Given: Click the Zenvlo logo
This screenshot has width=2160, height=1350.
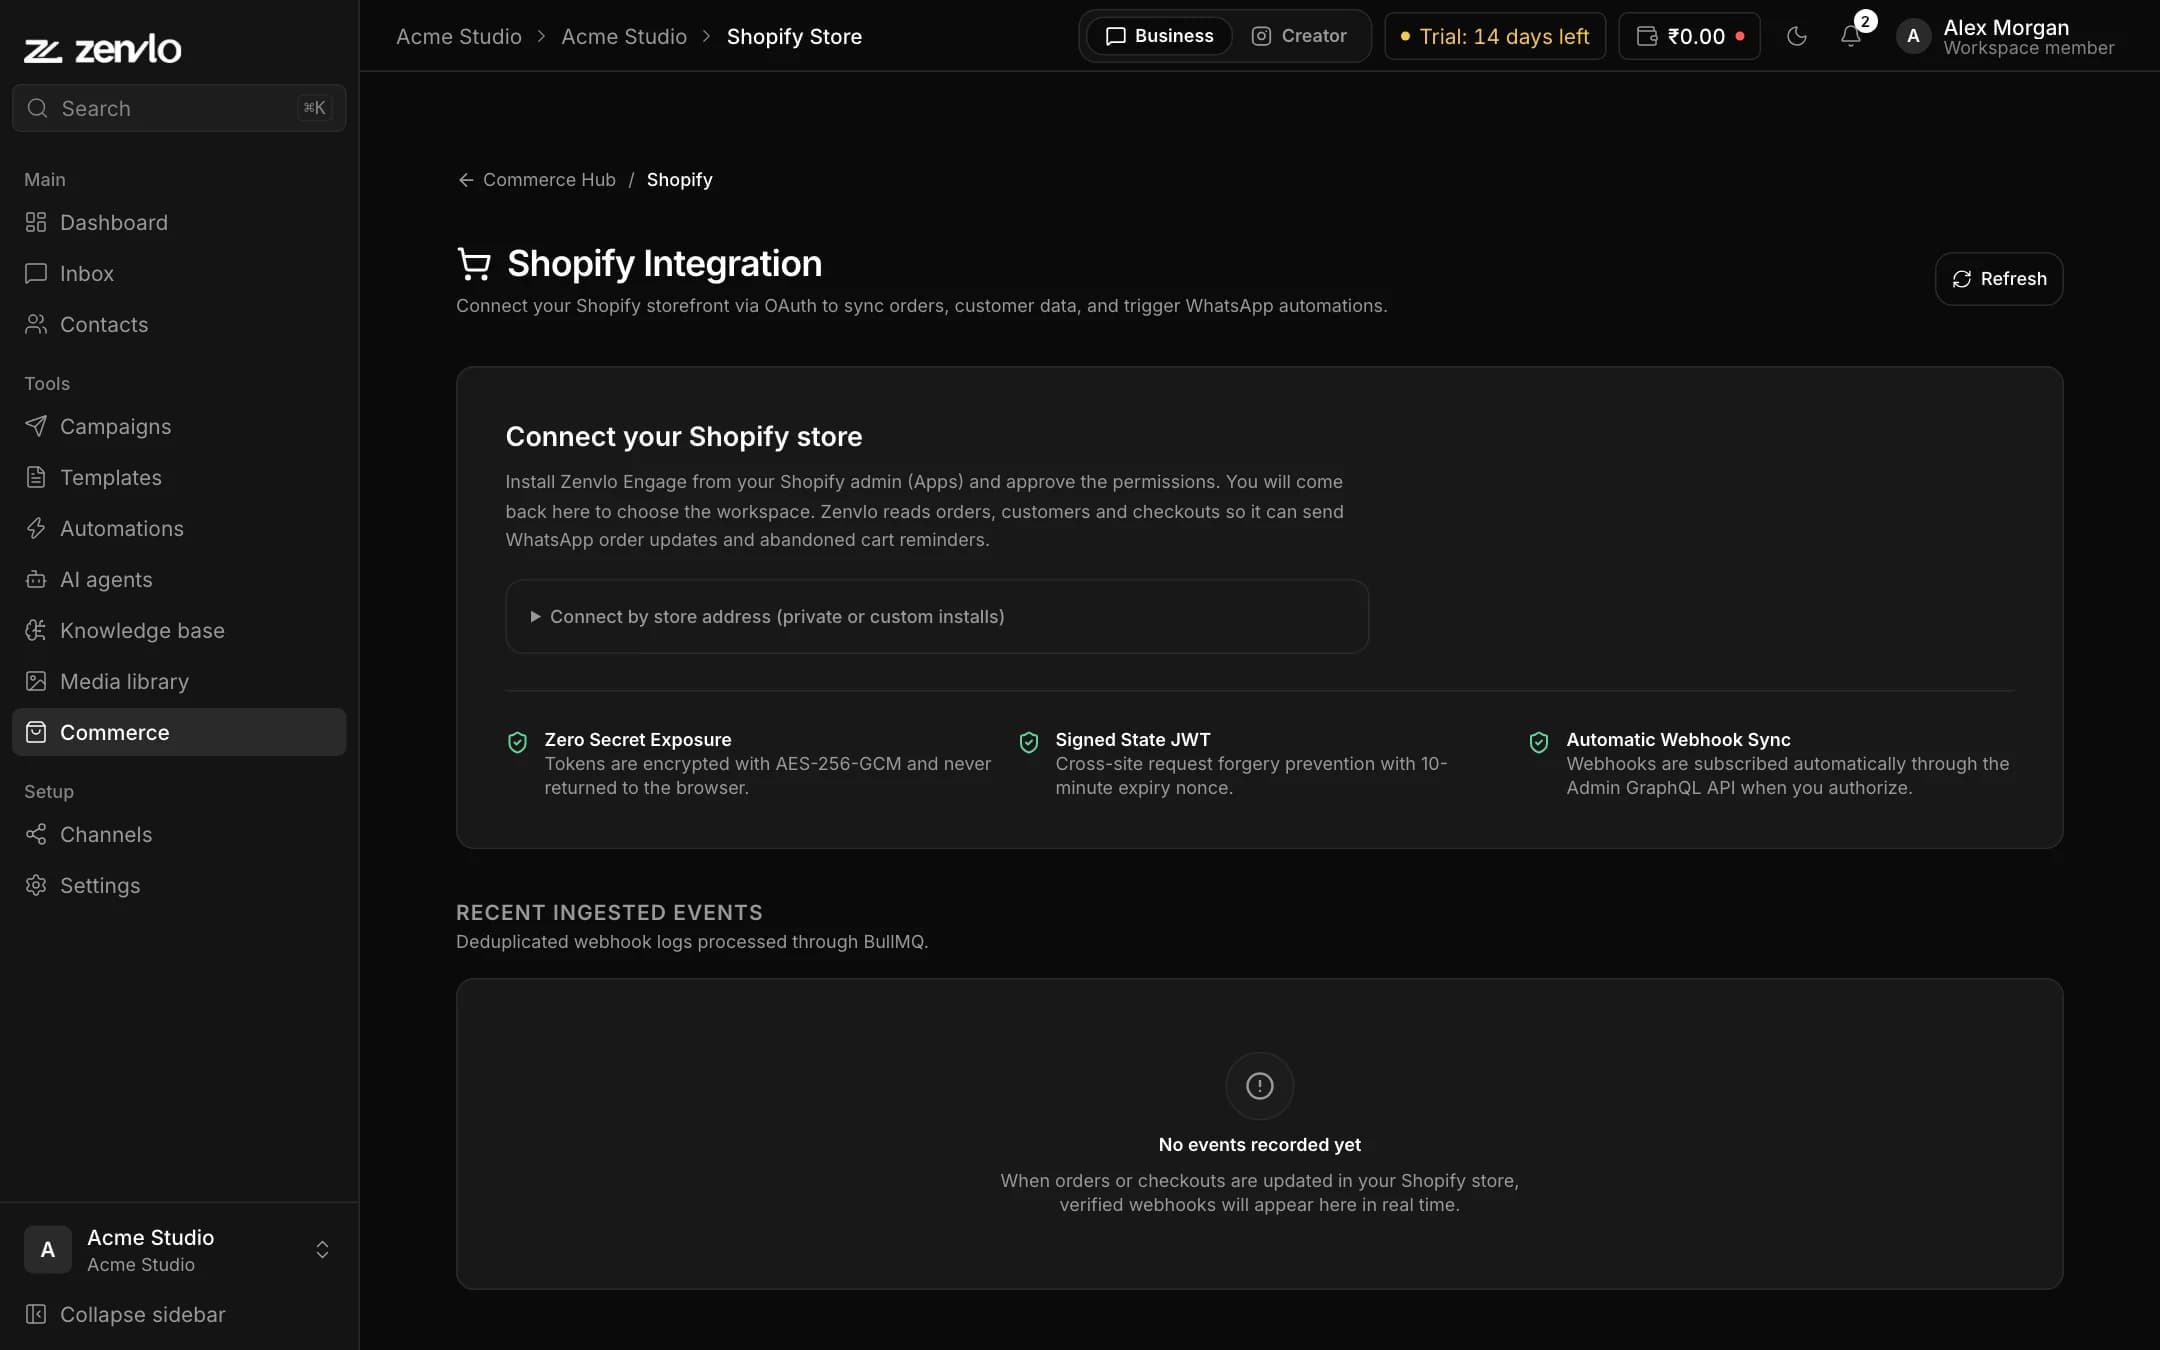Looking at the screenshot, I should click(x=103, y=48).
